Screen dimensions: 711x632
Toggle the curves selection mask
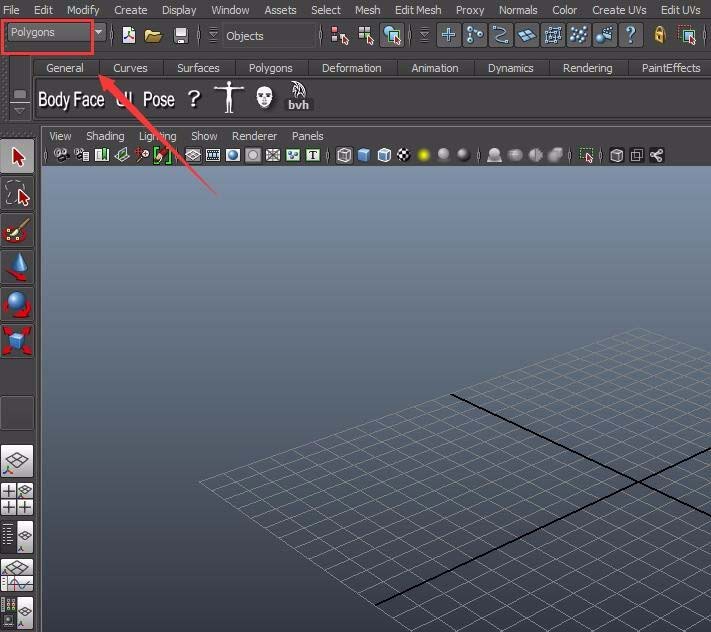pos(501,35)
